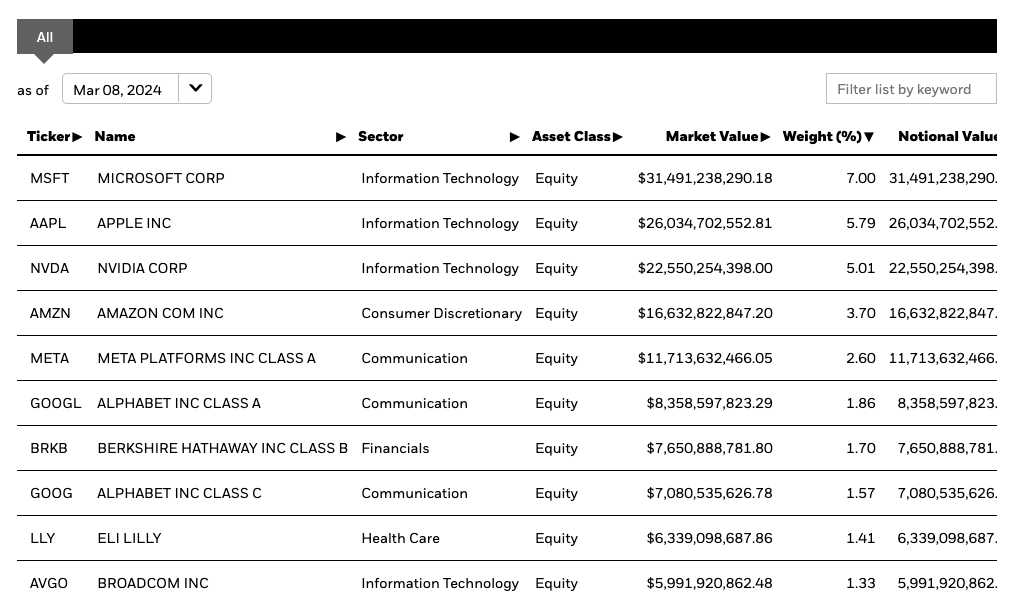Sort holdings by Ticker column arrow
The height and width of the screenshot is (613, 1028).
pos(77,137)
